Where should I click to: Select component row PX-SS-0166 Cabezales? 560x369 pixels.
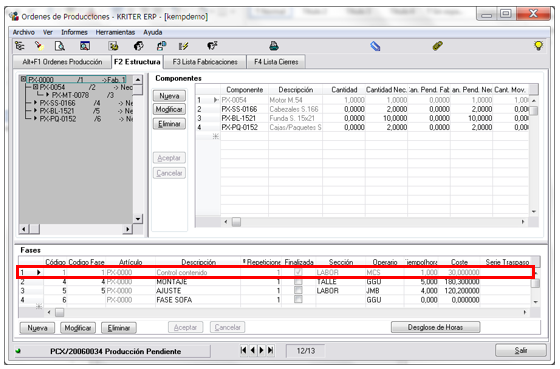click(x=362, y=109)
